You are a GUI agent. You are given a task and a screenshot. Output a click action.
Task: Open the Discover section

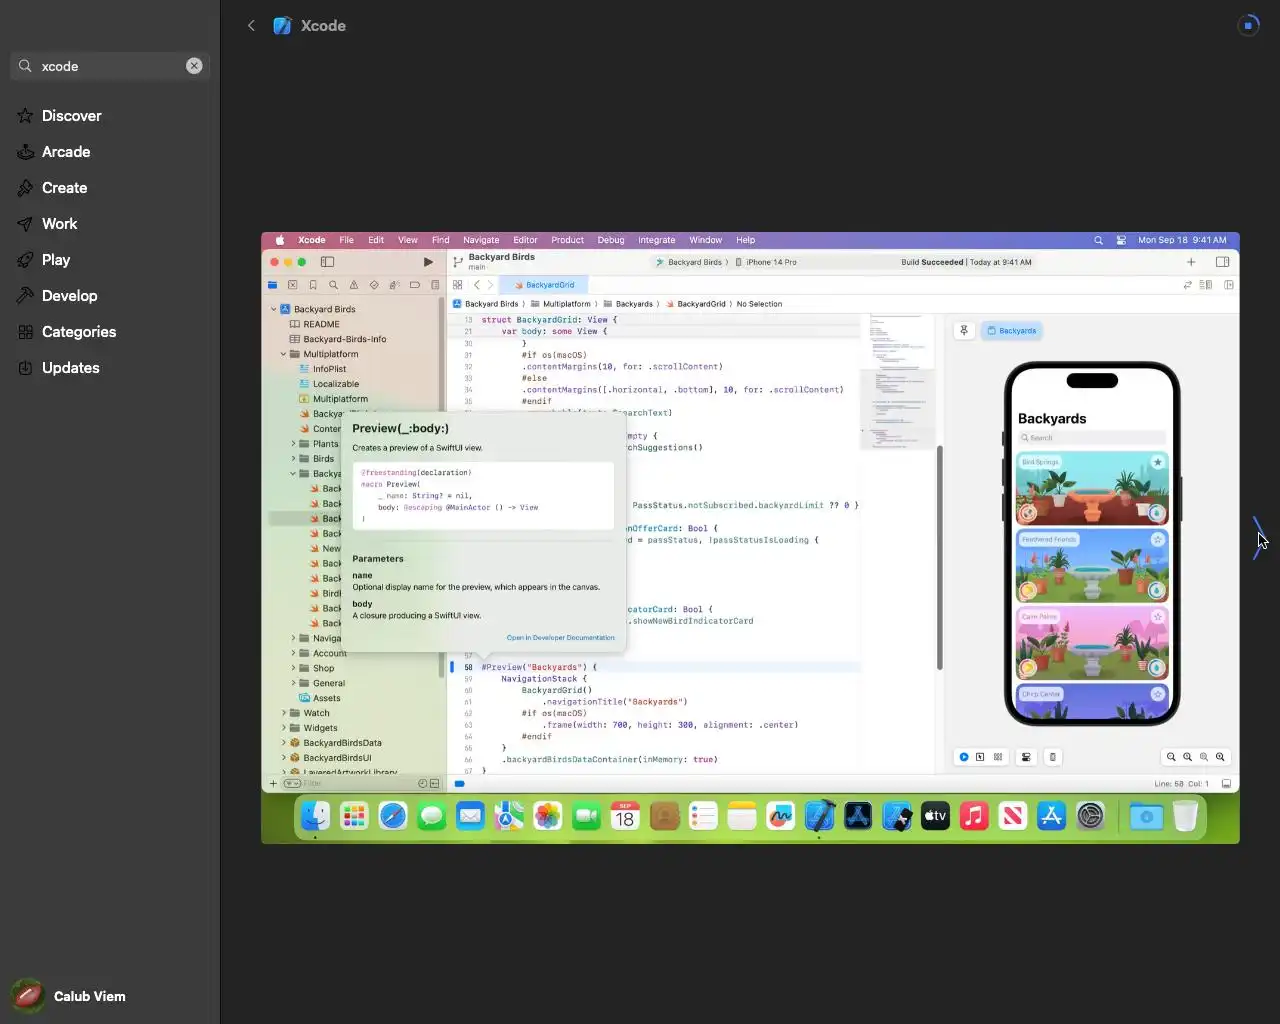(72, 116)
